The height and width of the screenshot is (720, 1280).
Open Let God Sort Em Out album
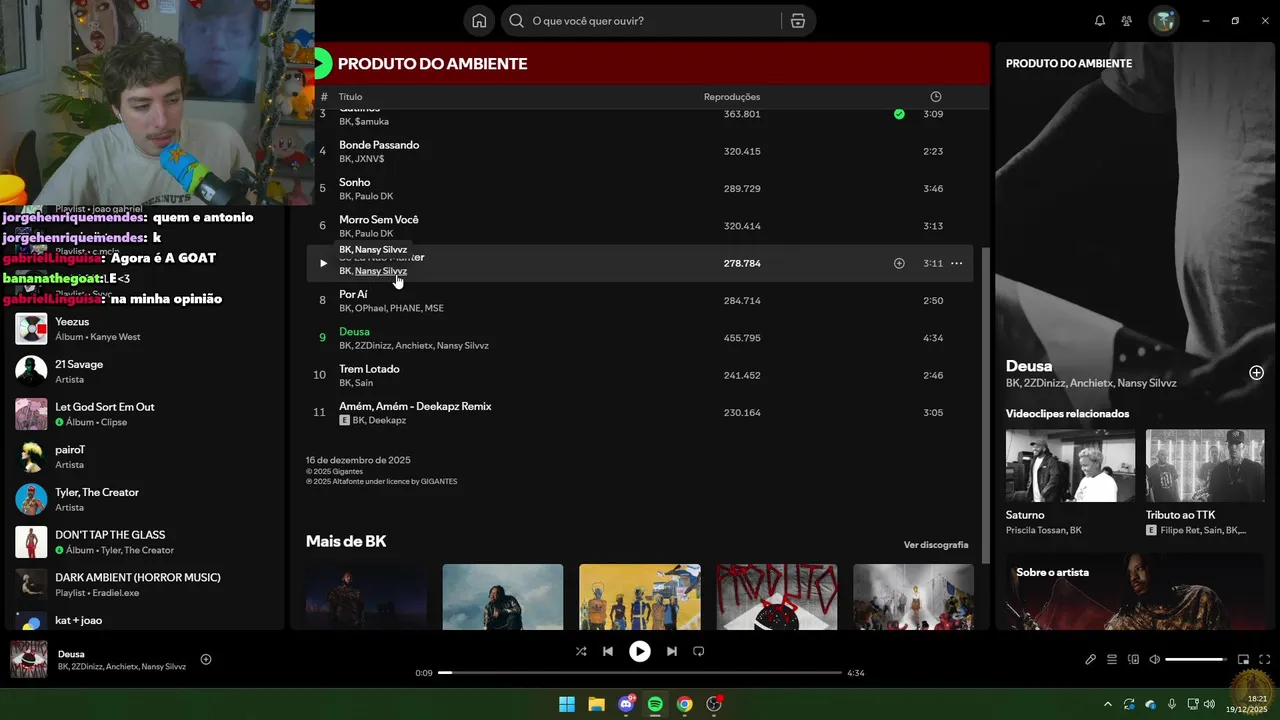[145, 414]
